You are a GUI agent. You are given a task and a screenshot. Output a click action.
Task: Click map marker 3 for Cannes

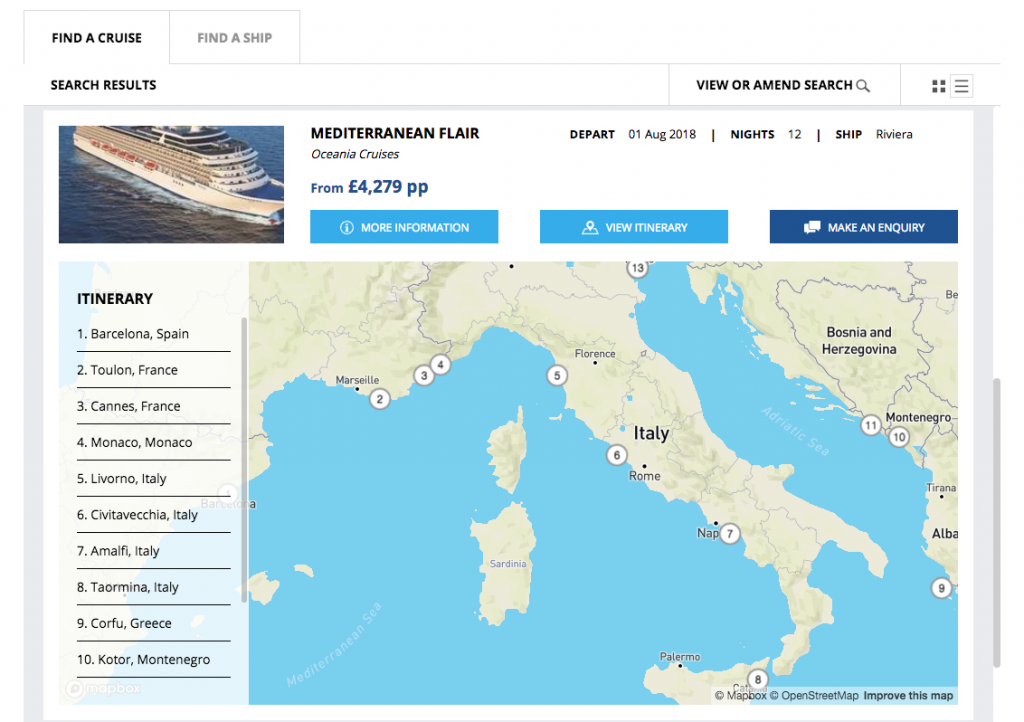click(x=424, y=375)
